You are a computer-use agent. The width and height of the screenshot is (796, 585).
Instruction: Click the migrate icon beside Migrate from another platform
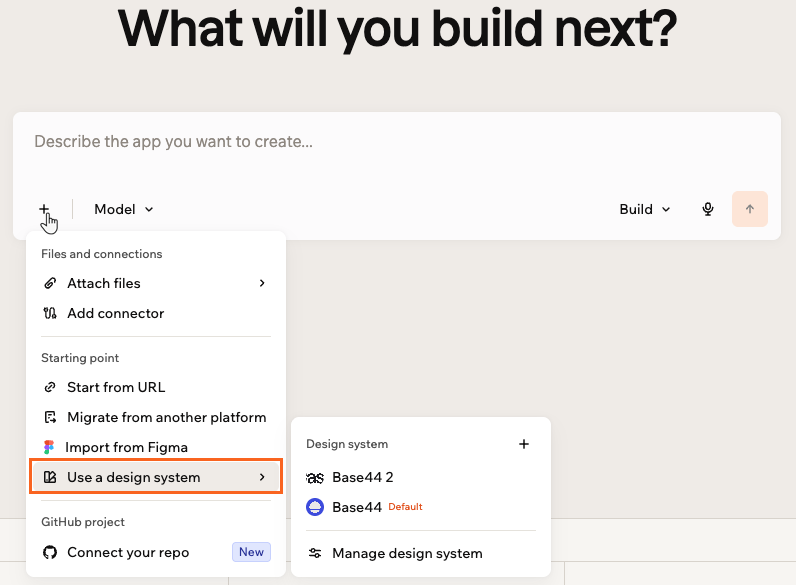tap(50, 417)
